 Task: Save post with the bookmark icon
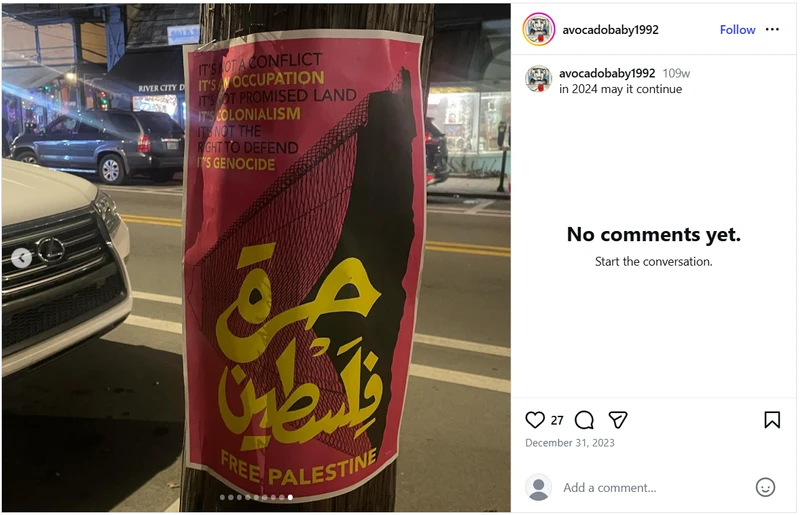click(772, 420)
